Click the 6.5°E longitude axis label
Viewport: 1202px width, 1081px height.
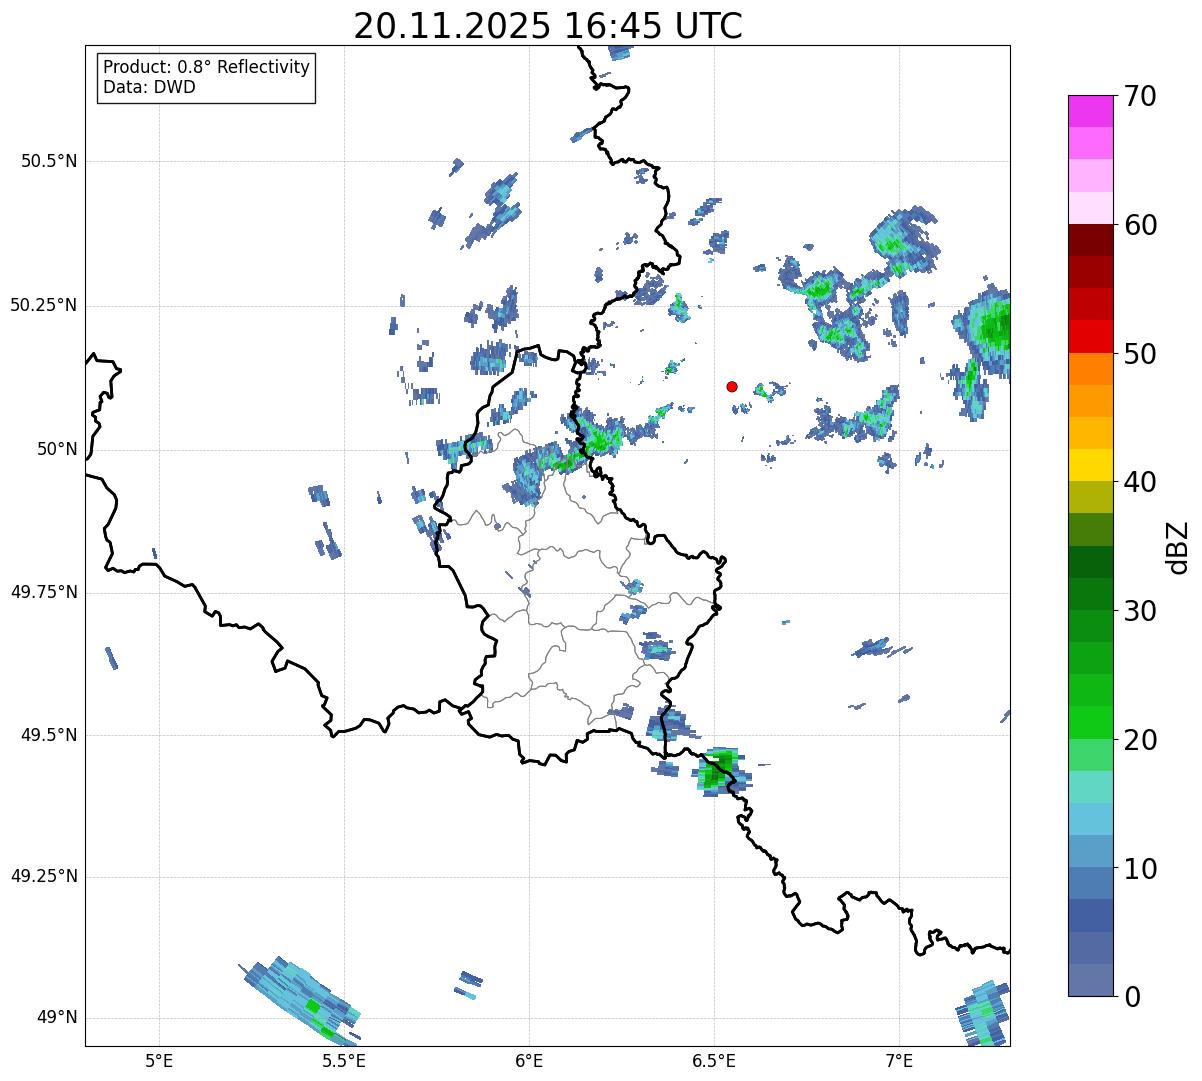pyautogui.click(x=714, y=1060)
